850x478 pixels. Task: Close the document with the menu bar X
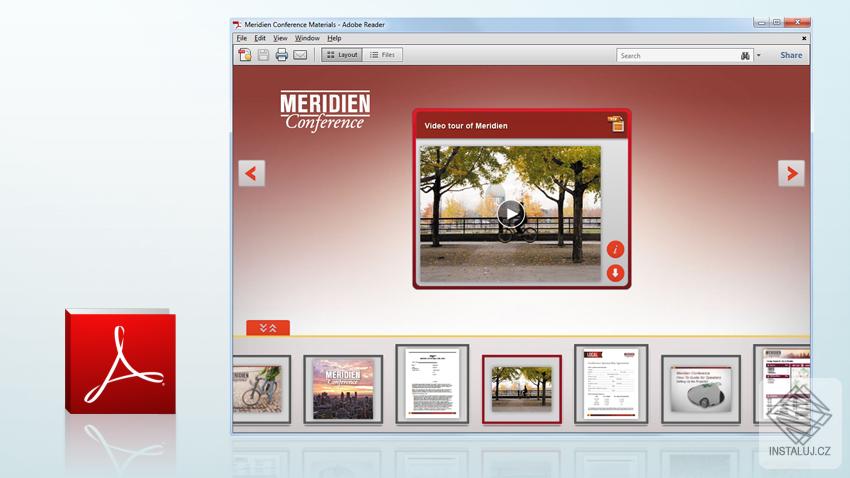pyautogui.click(x=804, y=38)
